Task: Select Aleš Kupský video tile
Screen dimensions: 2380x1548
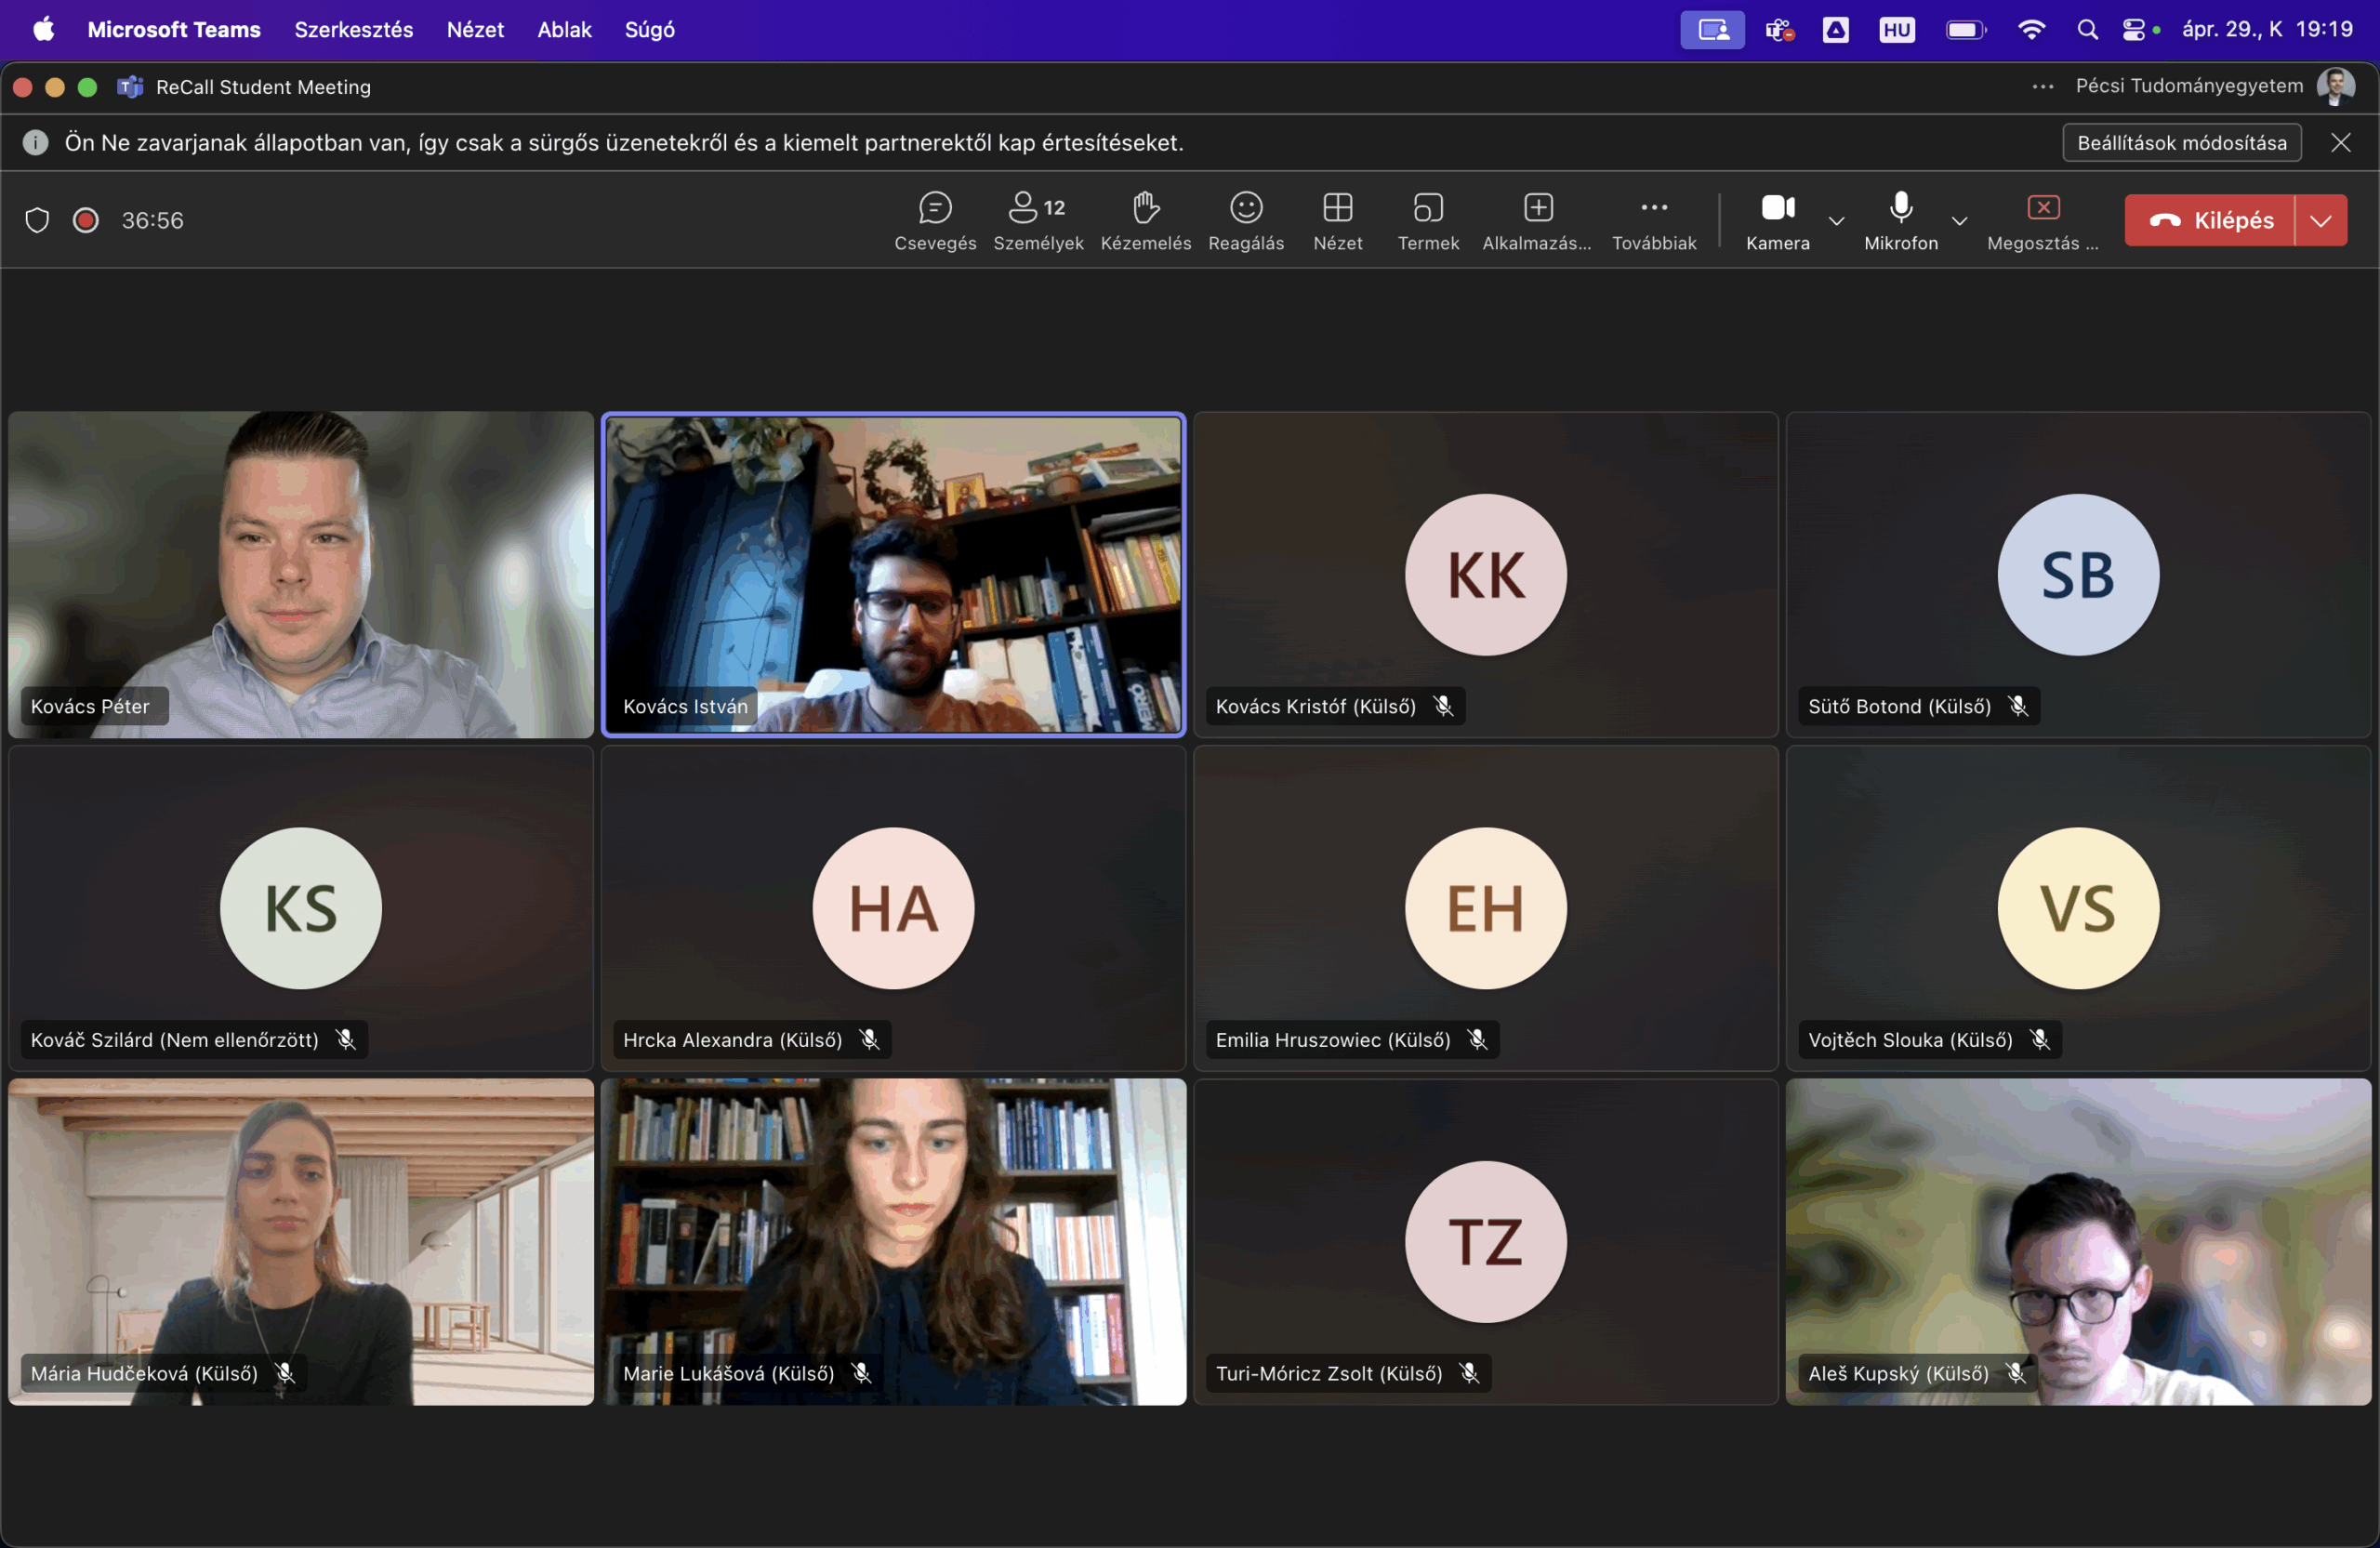Action: click(2078, 1242)
